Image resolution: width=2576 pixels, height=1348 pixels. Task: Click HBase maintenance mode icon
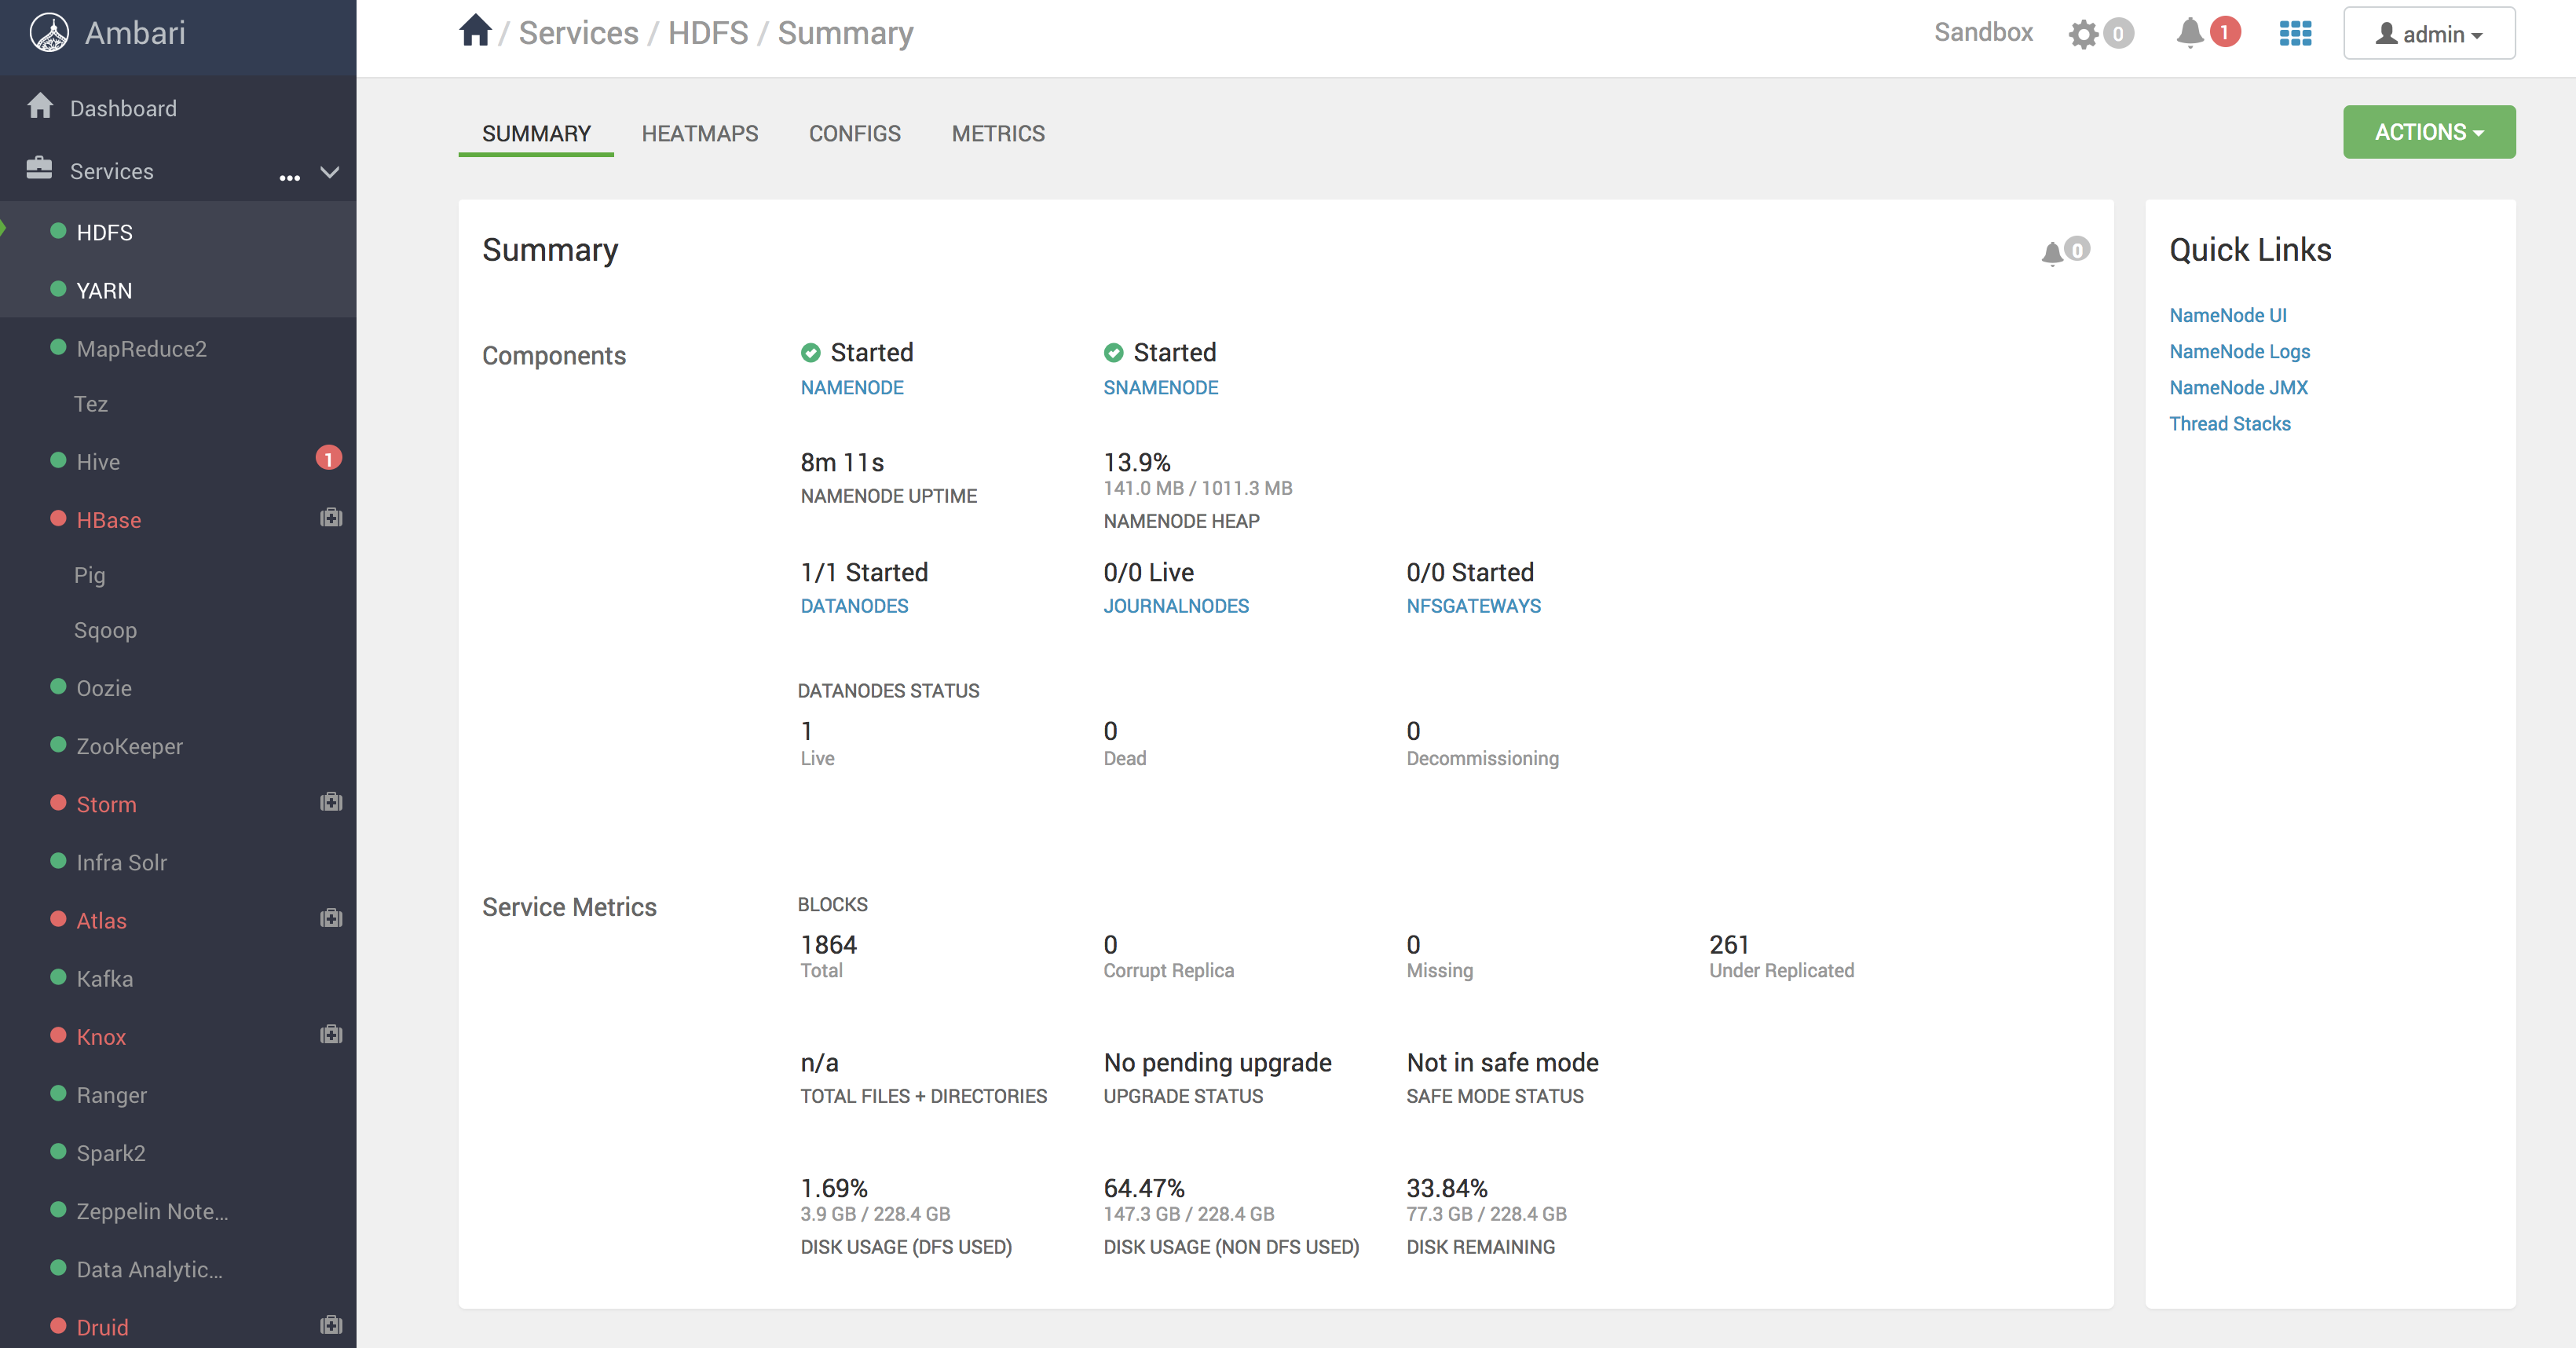coord(331,518)
